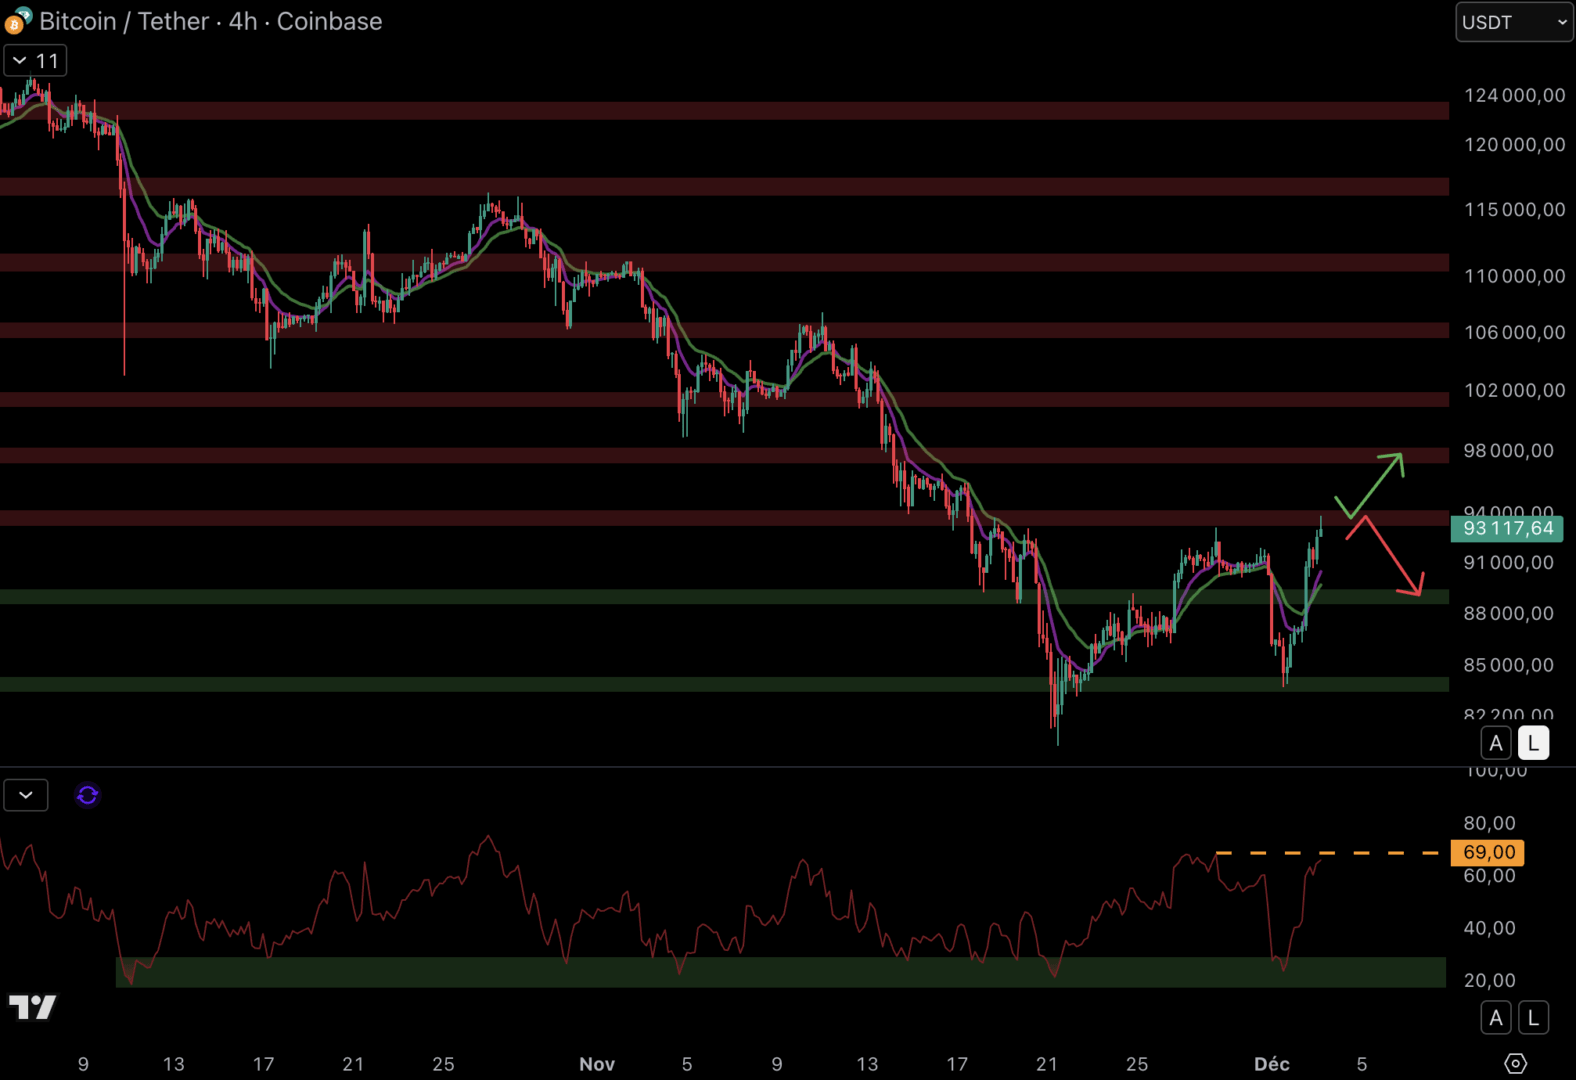Toggle log scale L on price pane
Image resolution: width=1576 pixels, height=1080 pixels.
[1533, 743]
